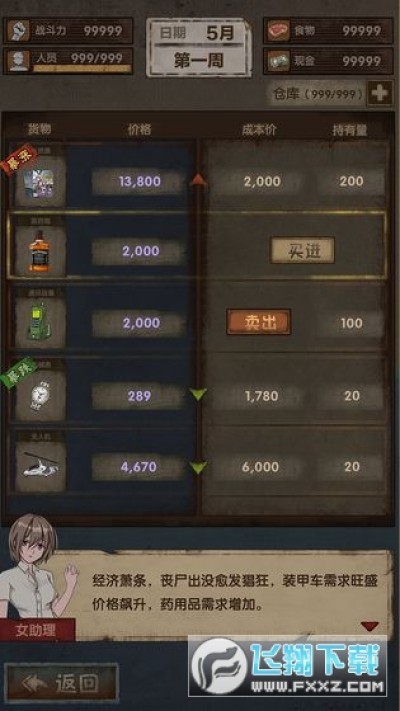This screenshot has height=711, width=400.
Task: Select the whiskey bottle goods icon
Action: click(x=39, y=251)
